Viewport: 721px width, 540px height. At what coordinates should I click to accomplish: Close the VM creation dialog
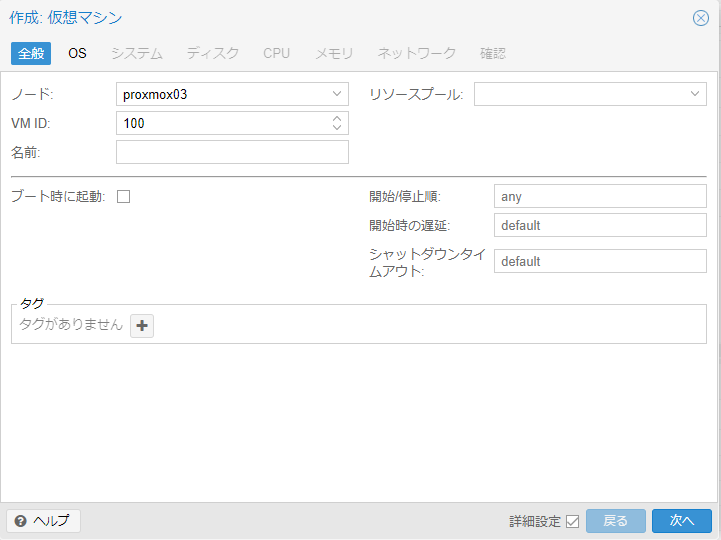click(700, 18)
